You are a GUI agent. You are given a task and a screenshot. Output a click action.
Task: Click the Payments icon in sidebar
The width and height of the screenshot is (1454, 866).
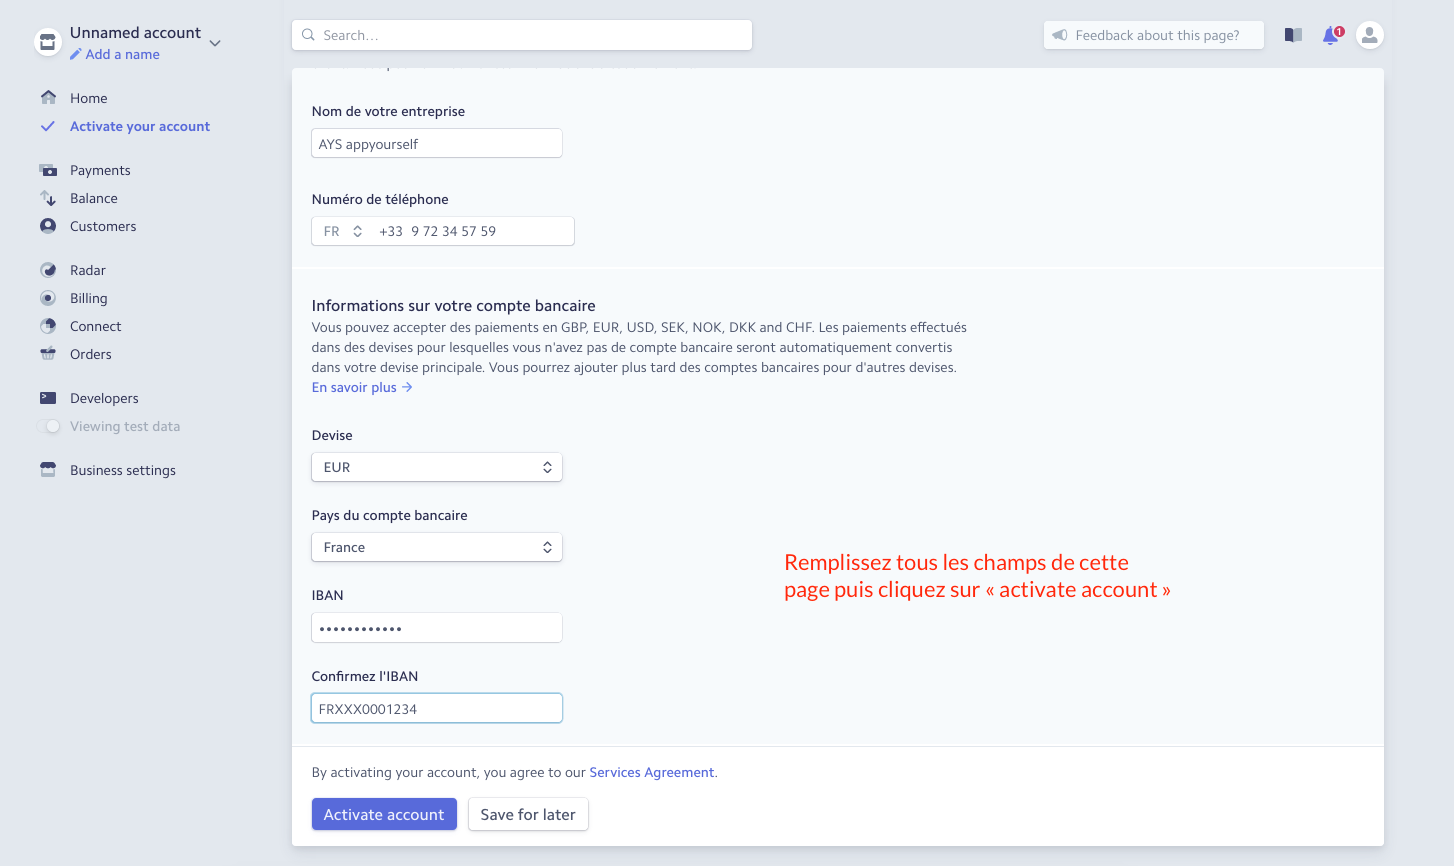48,170
